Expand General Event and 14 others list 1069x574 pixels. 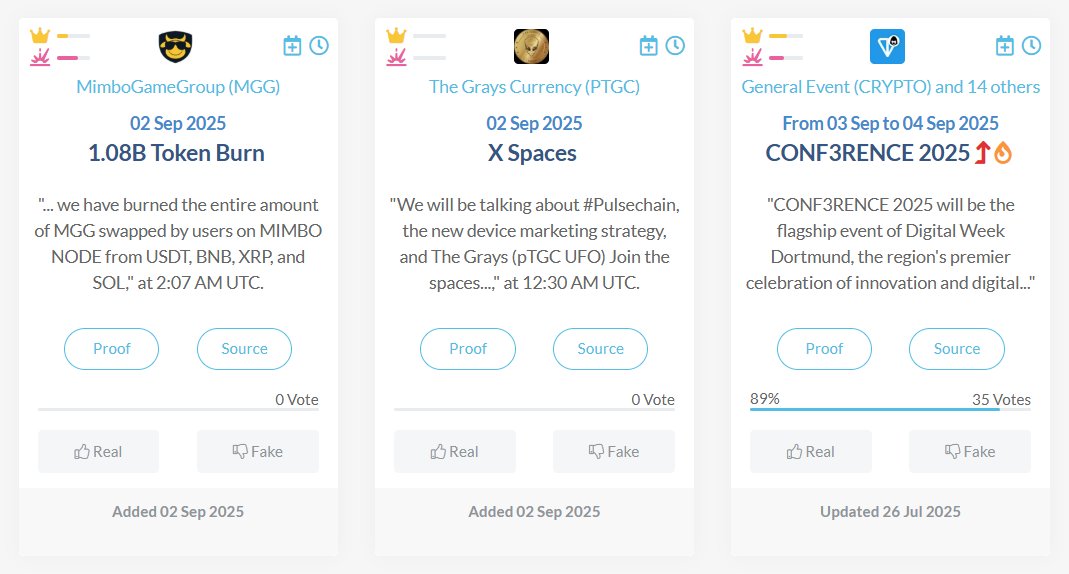pyautogui.click(x=890, y=87)
